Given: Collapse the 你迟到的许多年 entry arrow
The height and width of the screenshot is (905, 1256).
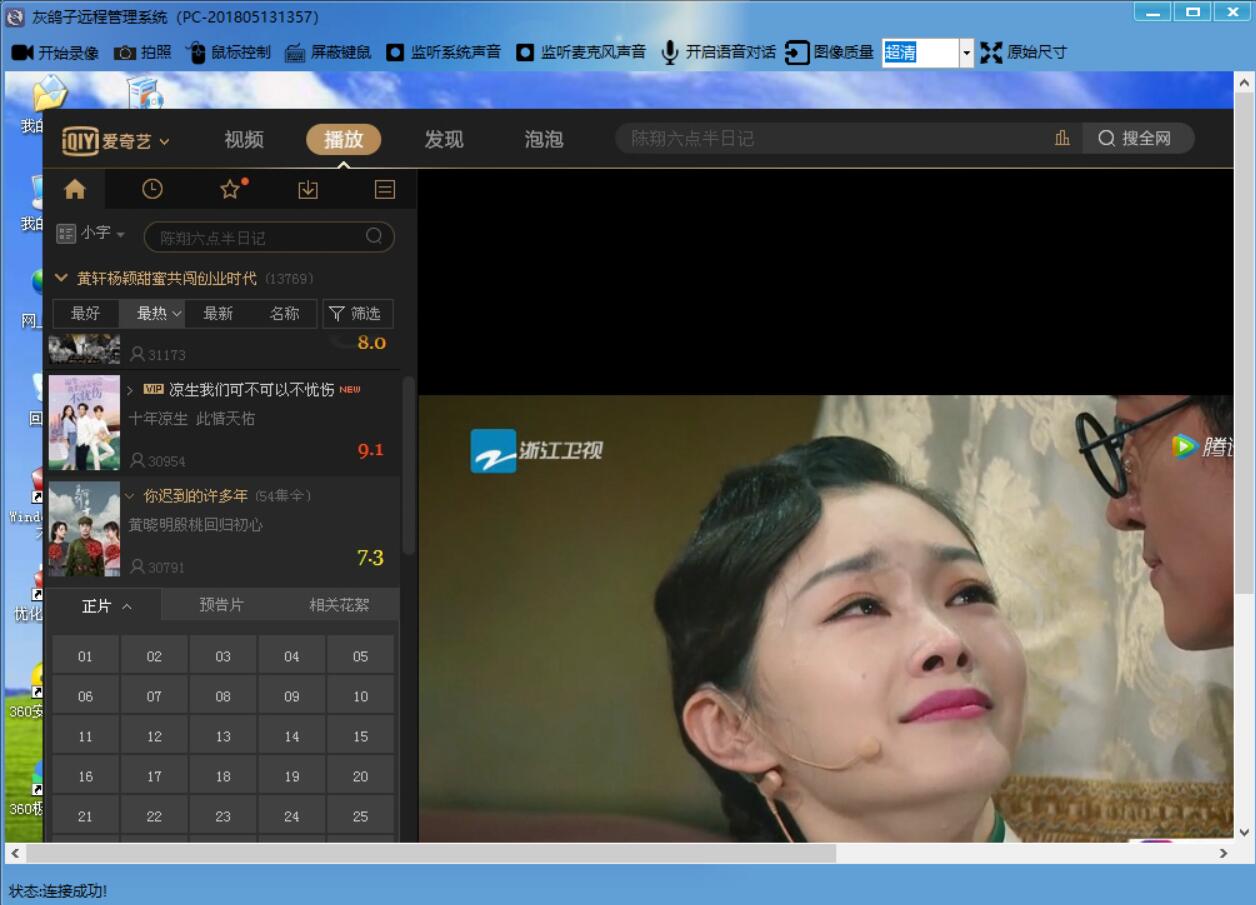Looking at the screenshot, I should (130, 495).
